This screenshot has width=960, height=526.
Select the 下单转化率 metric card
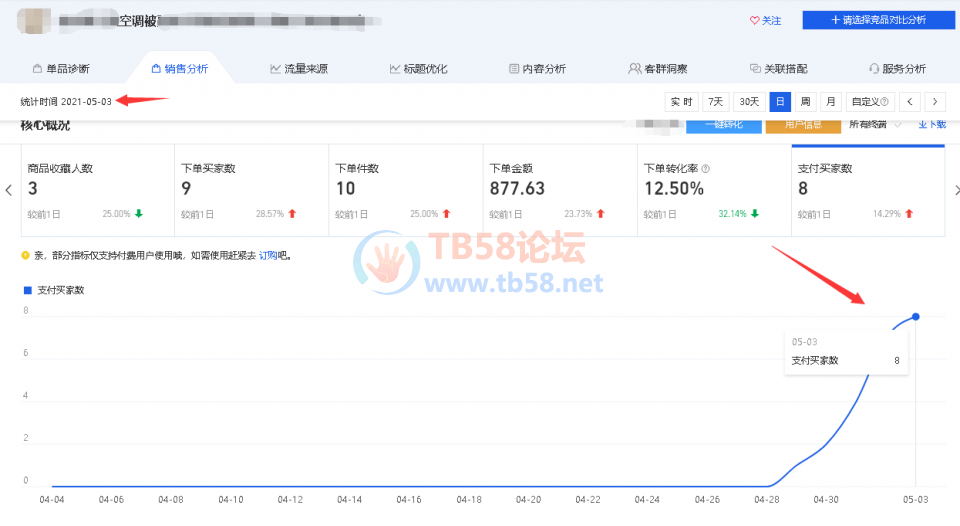point(714,190)
